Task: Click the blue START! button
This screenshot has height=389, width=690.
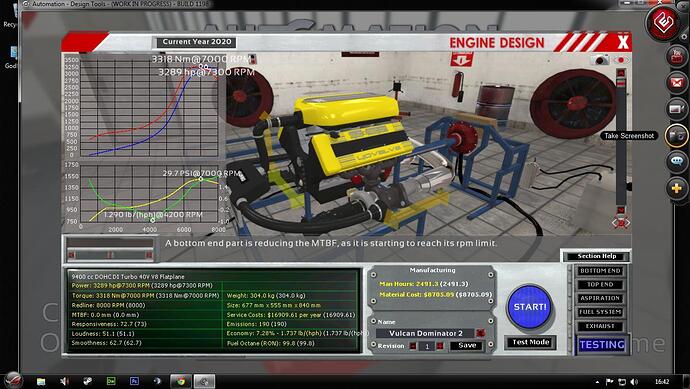Action: click(x=530, y=307)
